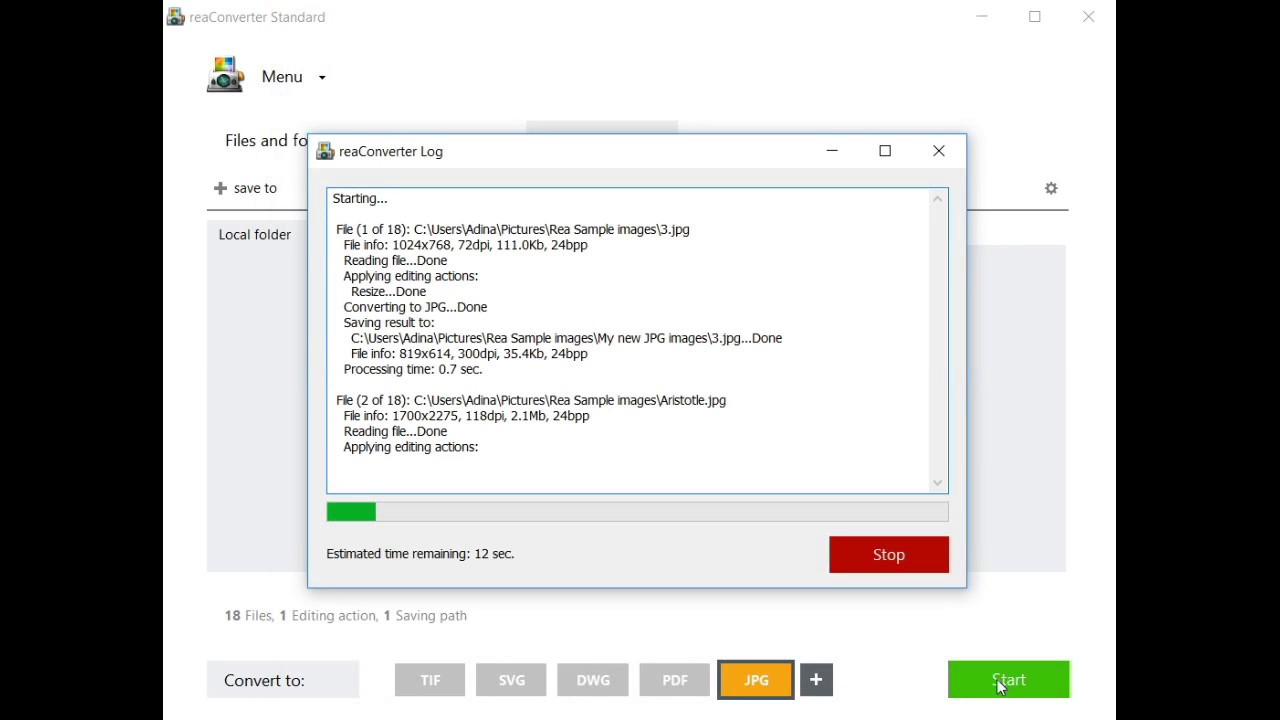Choose SVG output format

(511, 680)
